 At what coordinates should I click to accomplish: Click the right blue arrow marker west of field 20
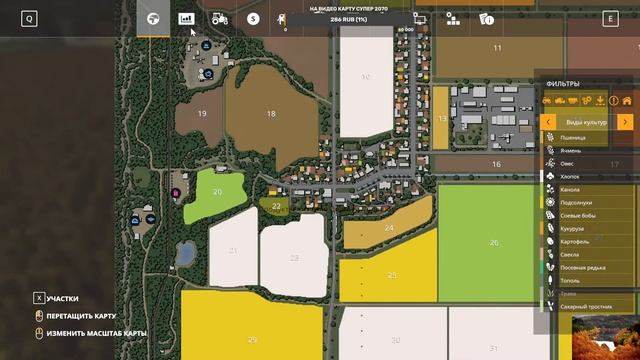[151, 220]
